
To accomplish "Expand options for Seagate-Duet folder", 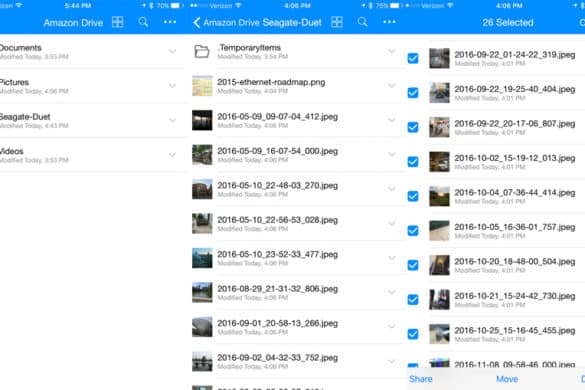I will pyautogui.click(x=172, y=120).
